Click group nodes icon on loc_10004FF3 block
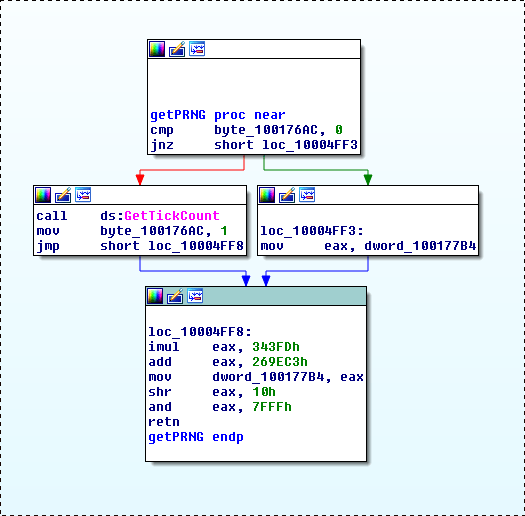 click(x=307, y=195)
